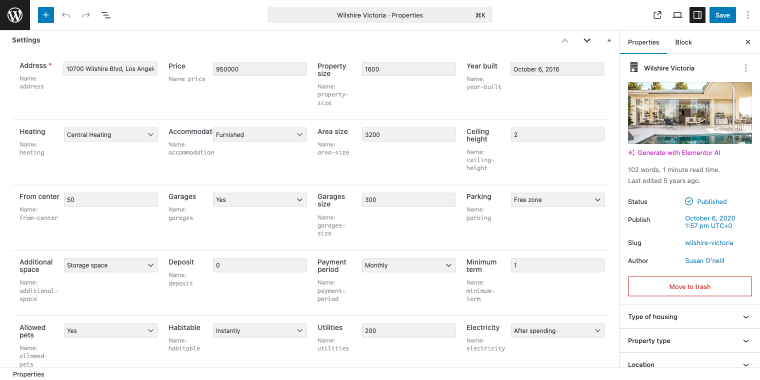
Task: Close the settings sidebar panel
Action: [x=748, y=42]
